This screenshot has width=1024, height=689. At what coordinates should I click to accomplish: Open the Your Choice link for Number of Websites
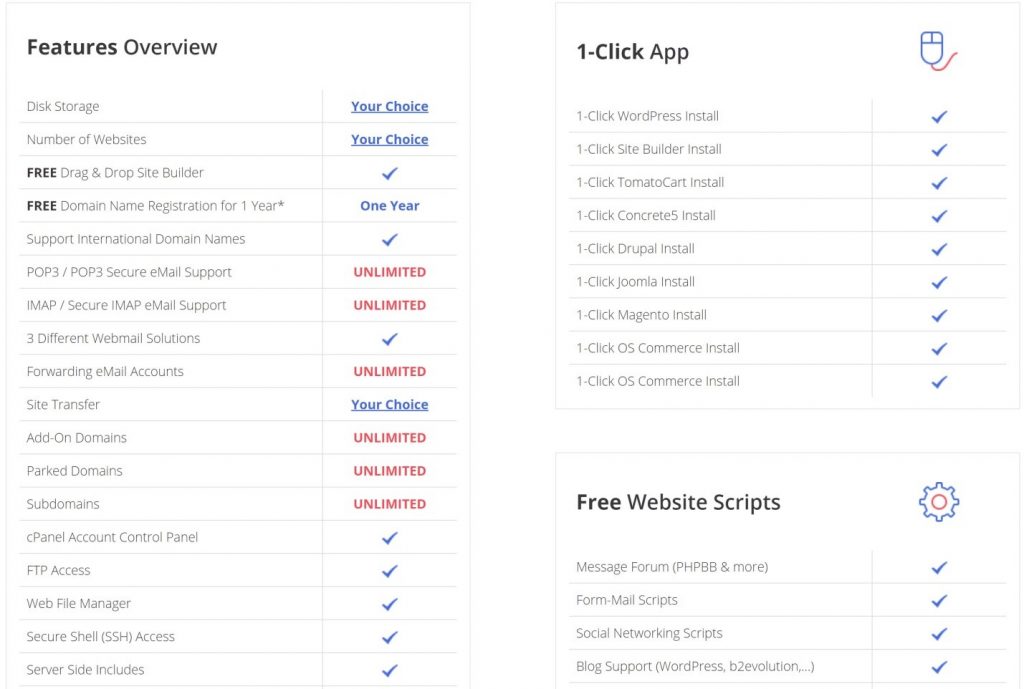coord(389,140)
